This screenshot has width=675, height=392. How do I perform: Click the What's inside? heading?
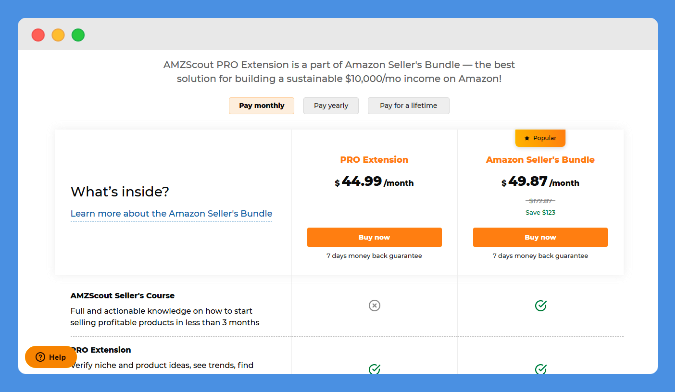tap(120, 191)
